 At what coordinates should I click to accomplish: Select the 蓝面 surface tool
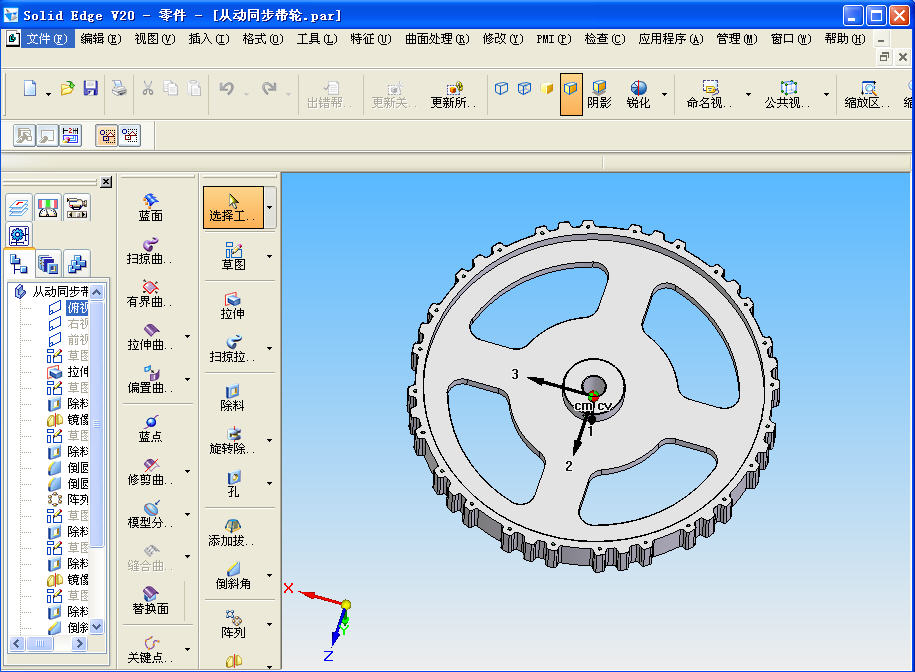click(x=151, y=208)
